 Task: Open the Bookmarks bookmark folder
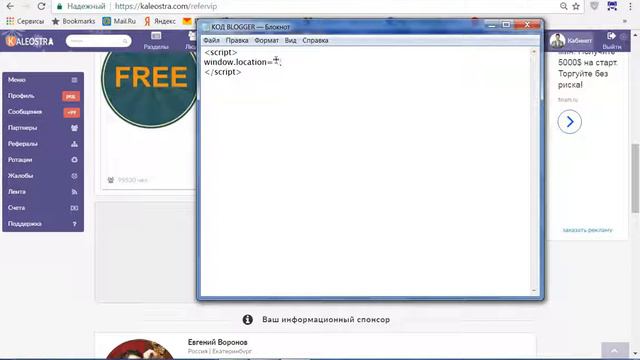(x=73, y=21)
